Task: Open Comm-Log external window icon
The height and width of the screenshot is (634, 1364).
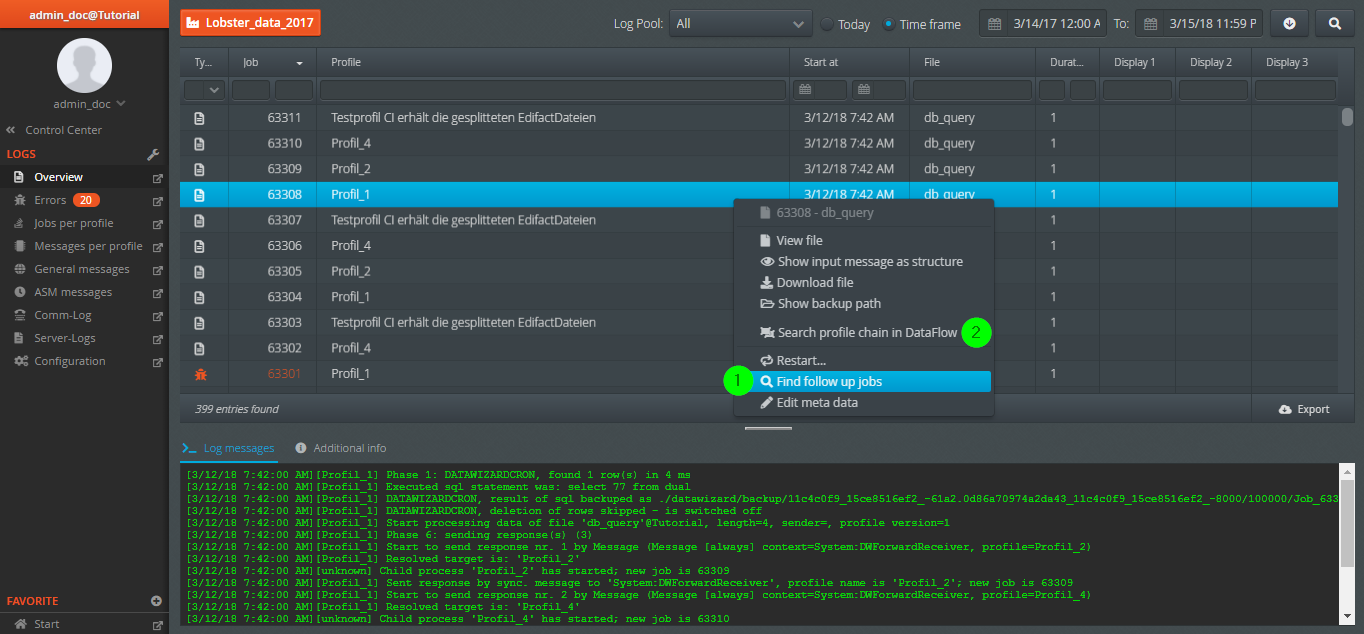Action: [156, 316]
